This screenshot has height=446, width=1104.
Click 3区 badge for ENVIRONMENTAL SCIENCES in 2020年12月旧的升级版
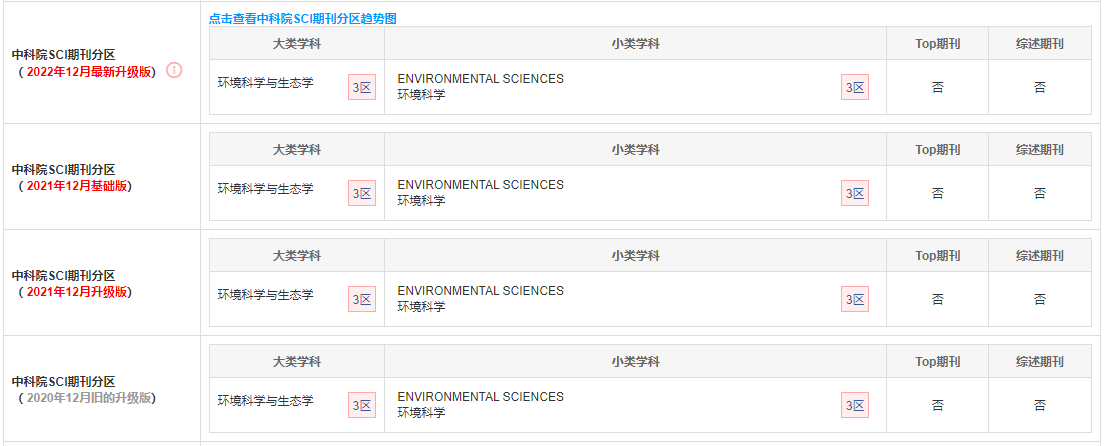click(855, 406)
